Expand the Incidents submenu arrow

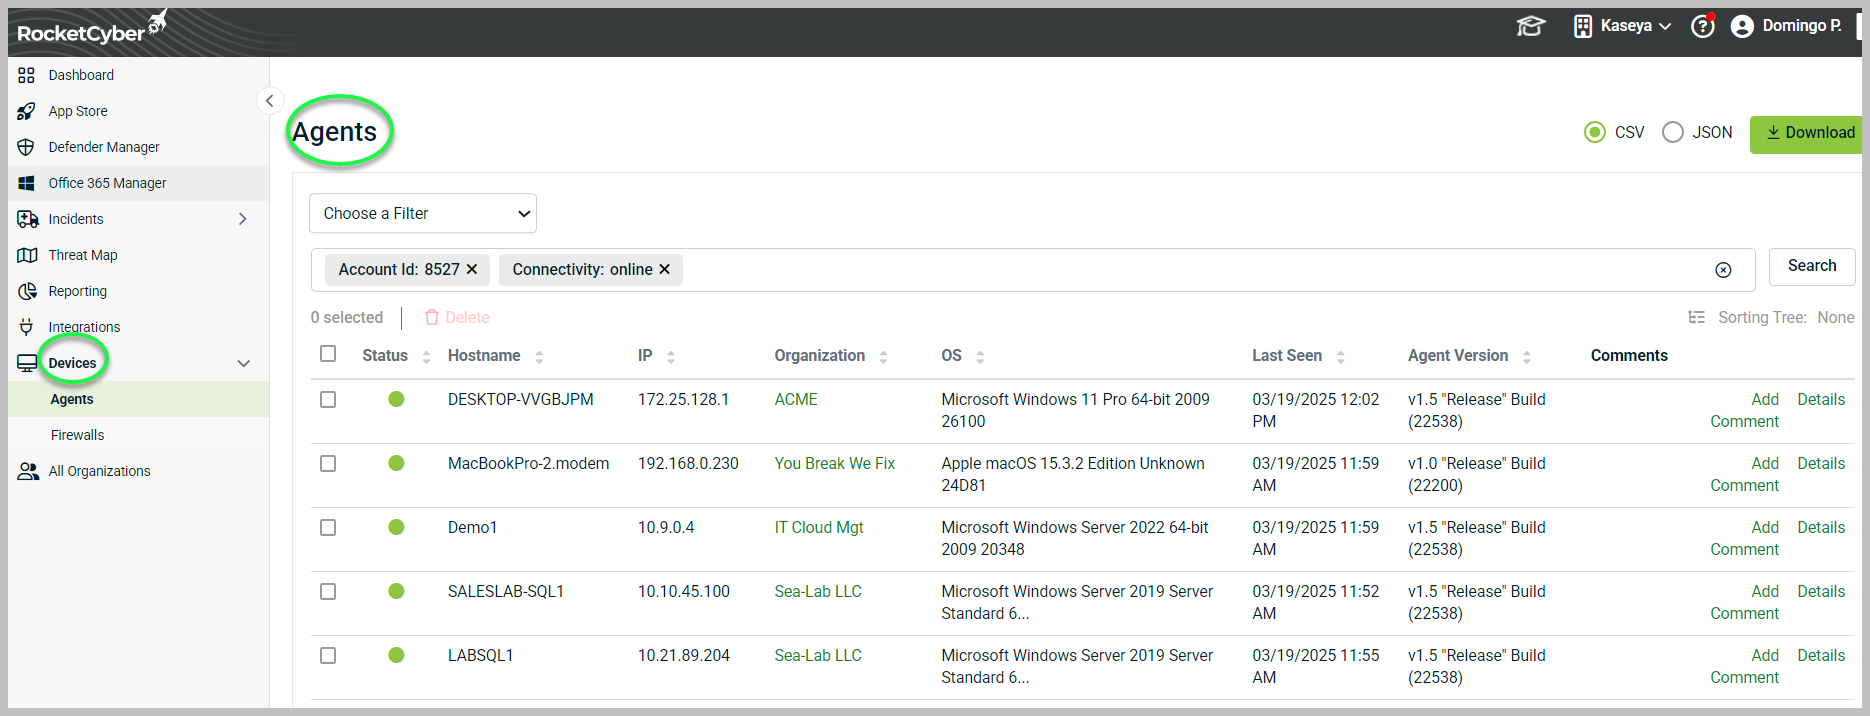242,219
